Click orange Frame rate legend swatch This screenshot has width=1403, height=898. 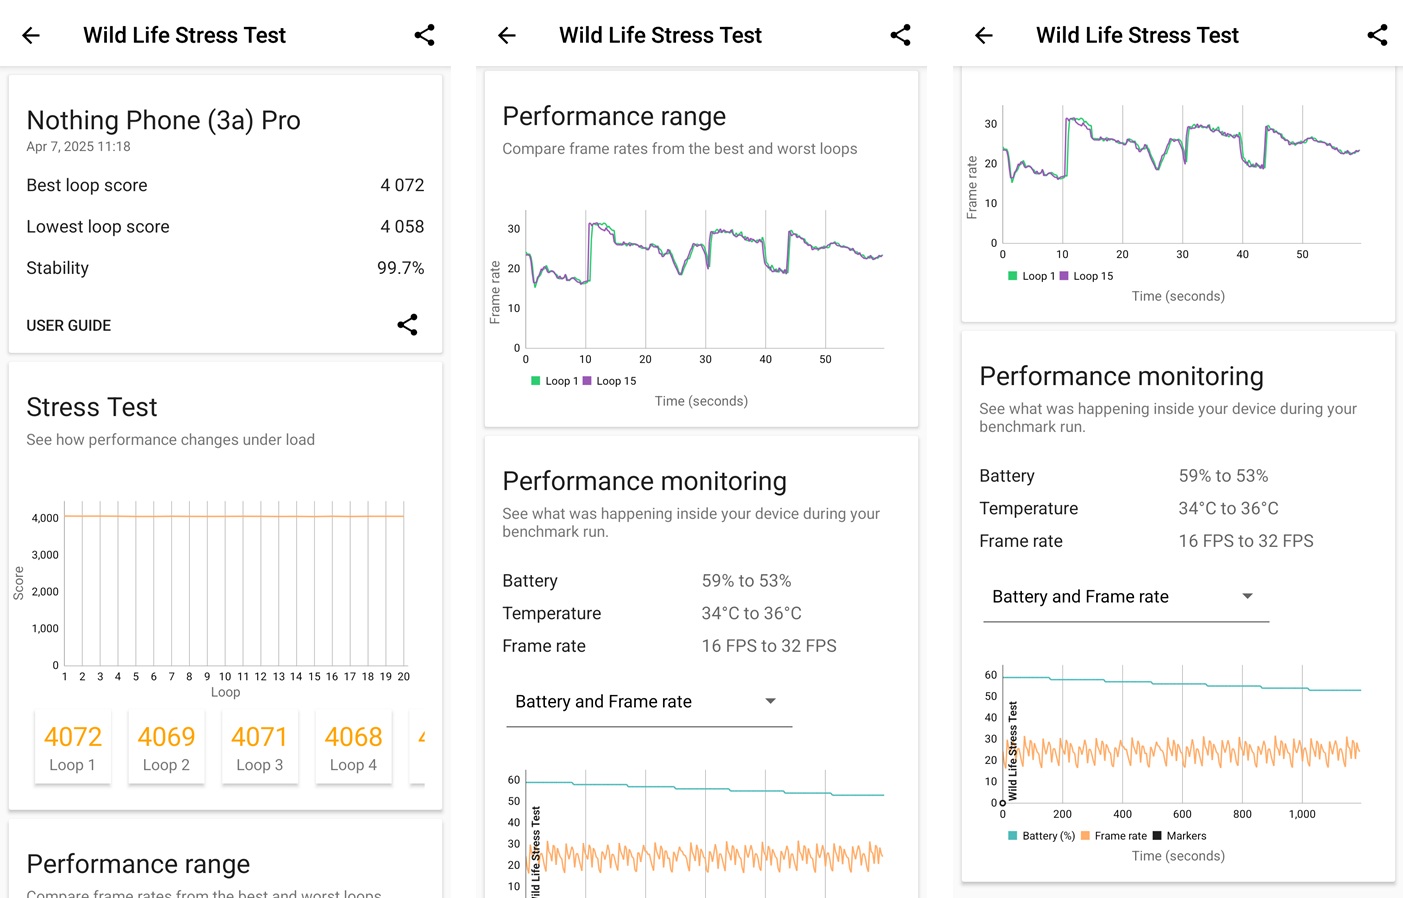coord(1085,836)
